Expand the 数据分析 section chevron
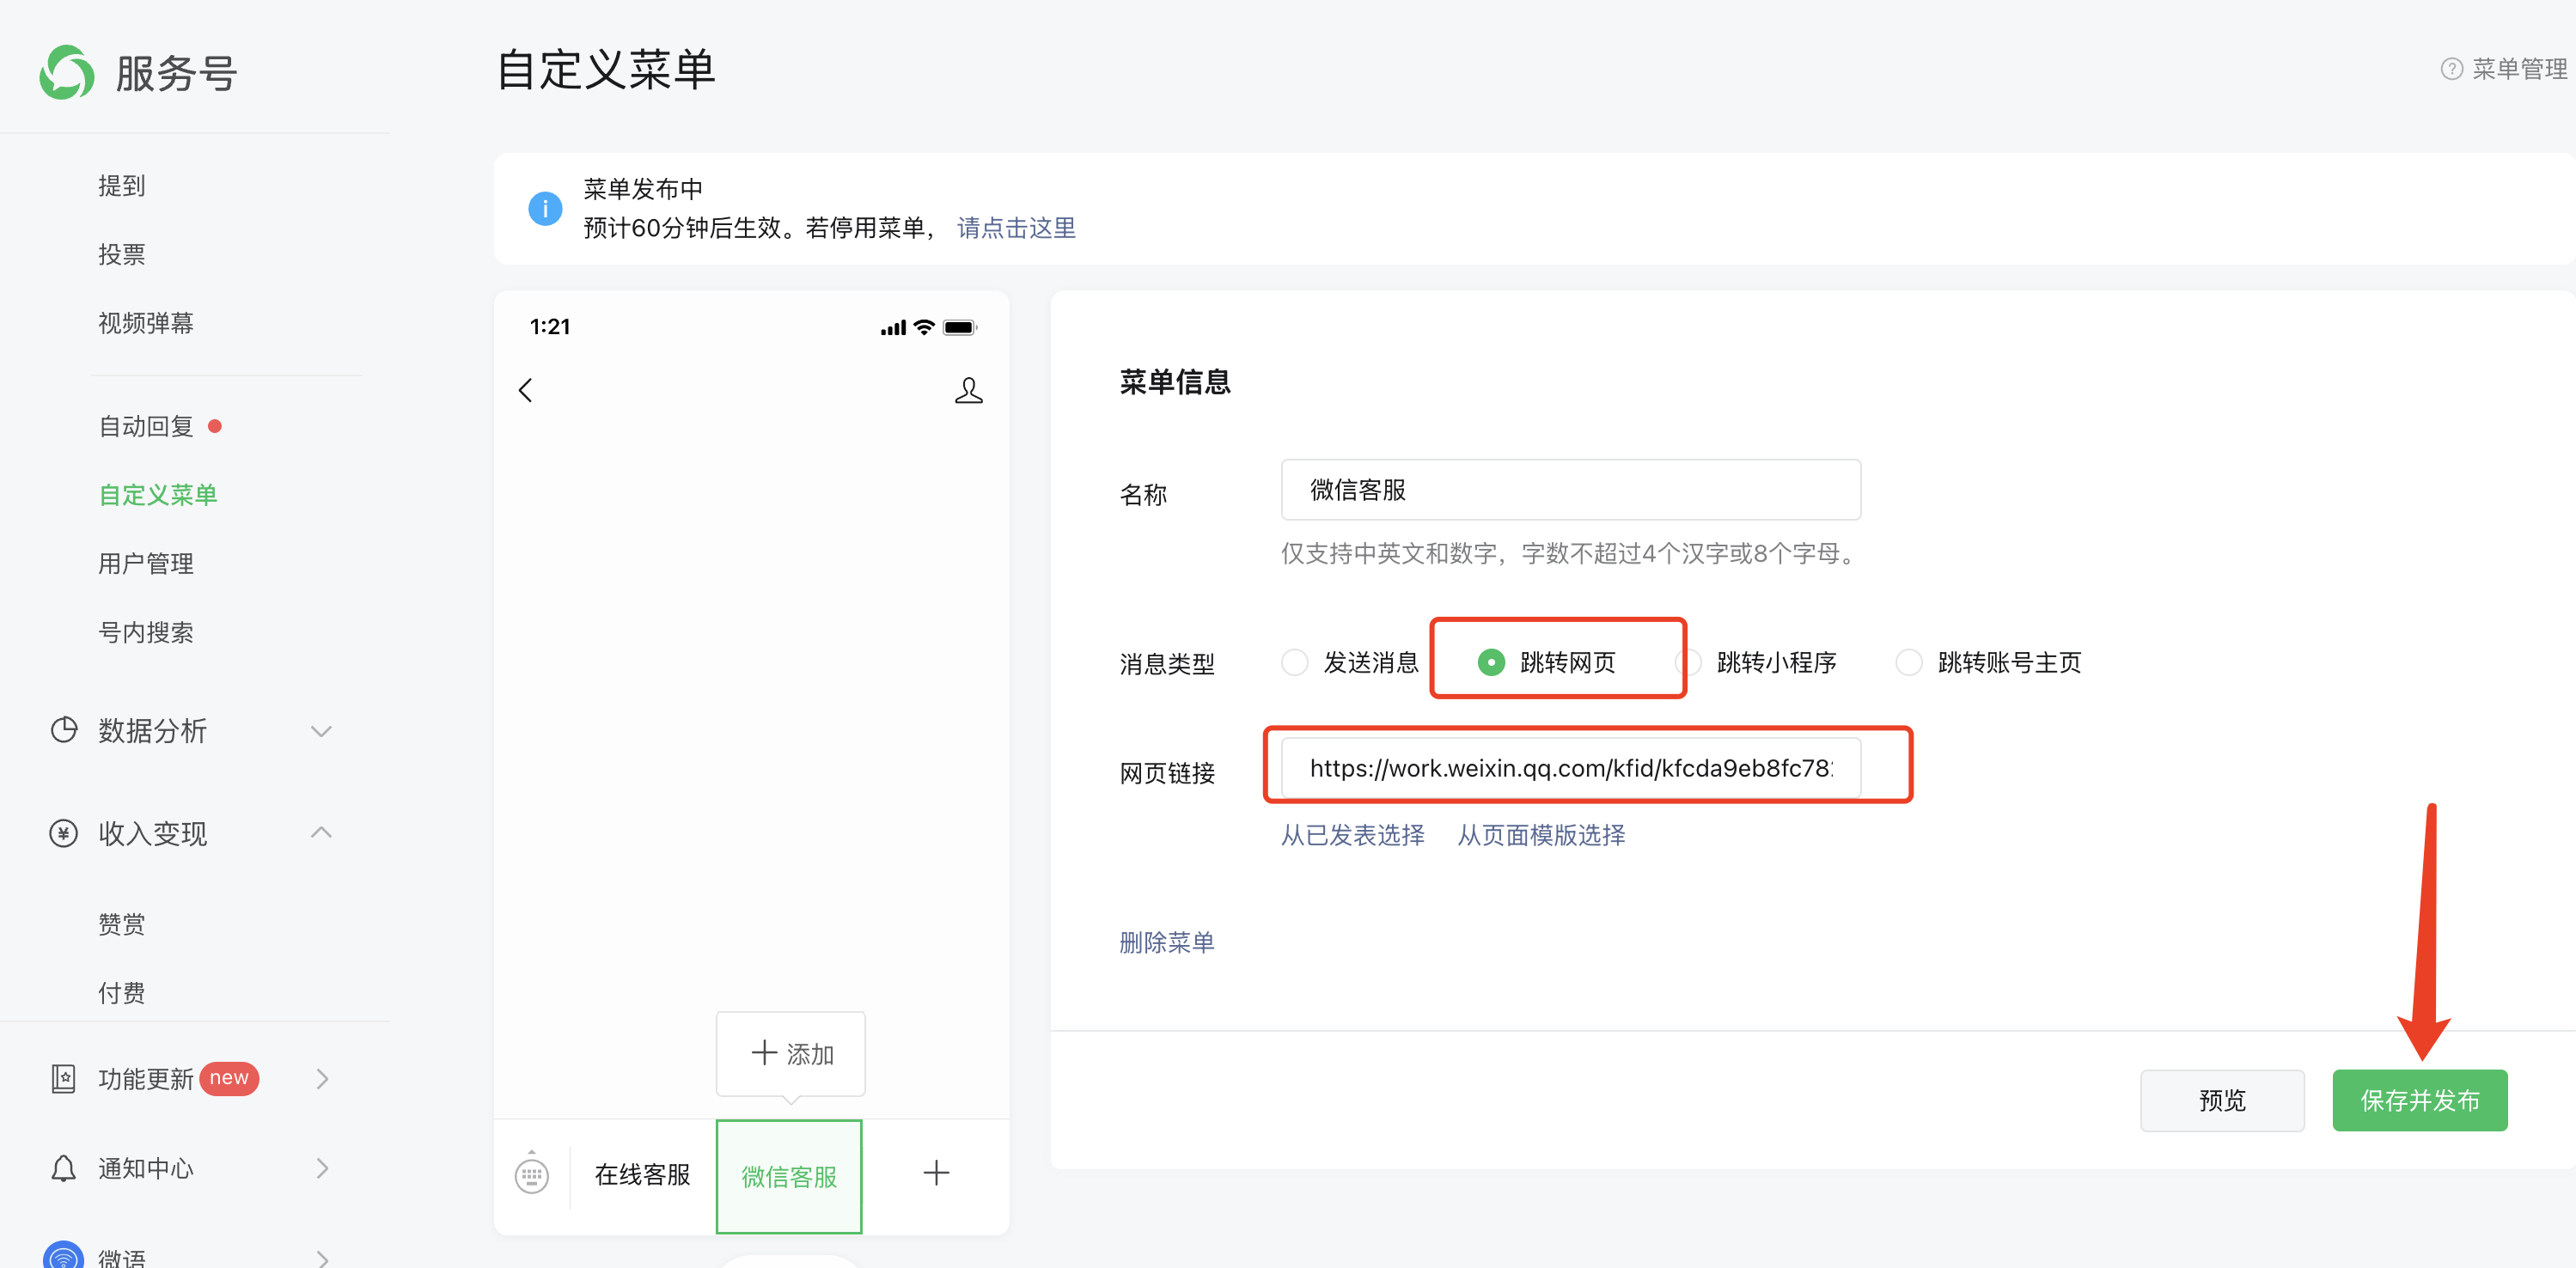 click(321, 731)
